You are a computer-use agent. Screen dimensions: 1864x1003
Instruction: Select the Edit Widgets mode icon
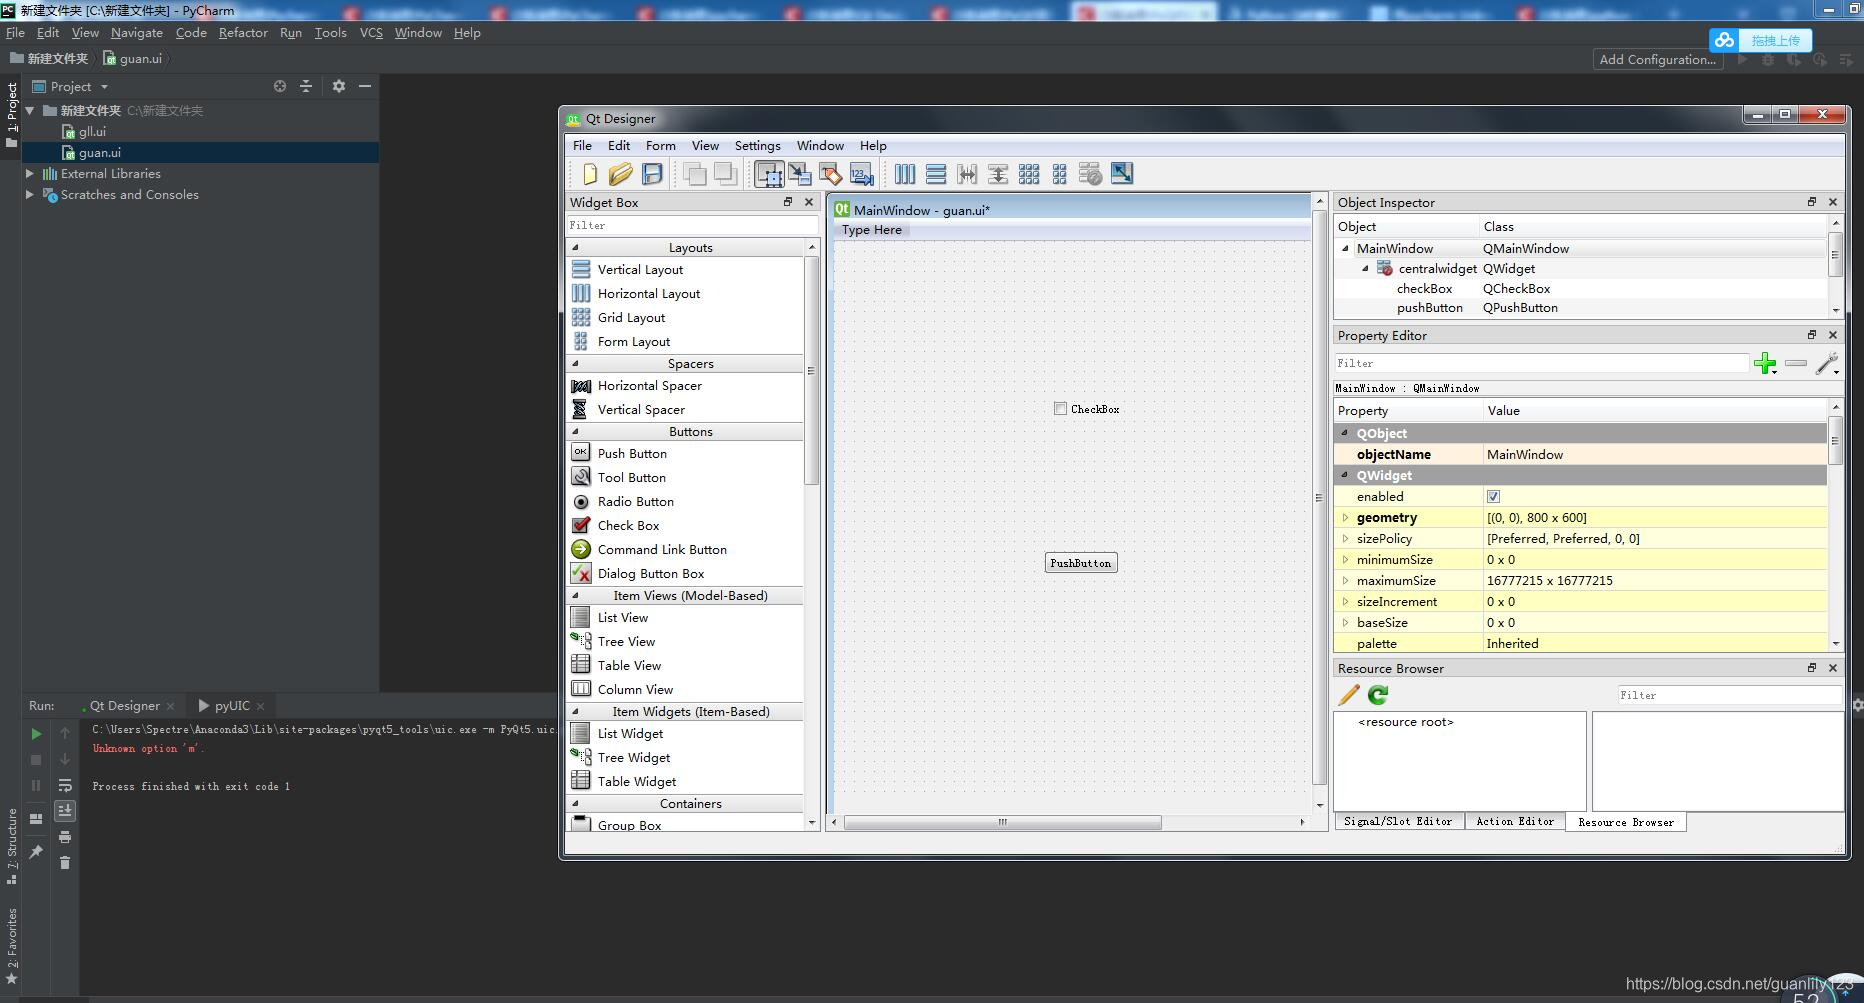coord(769,174)
